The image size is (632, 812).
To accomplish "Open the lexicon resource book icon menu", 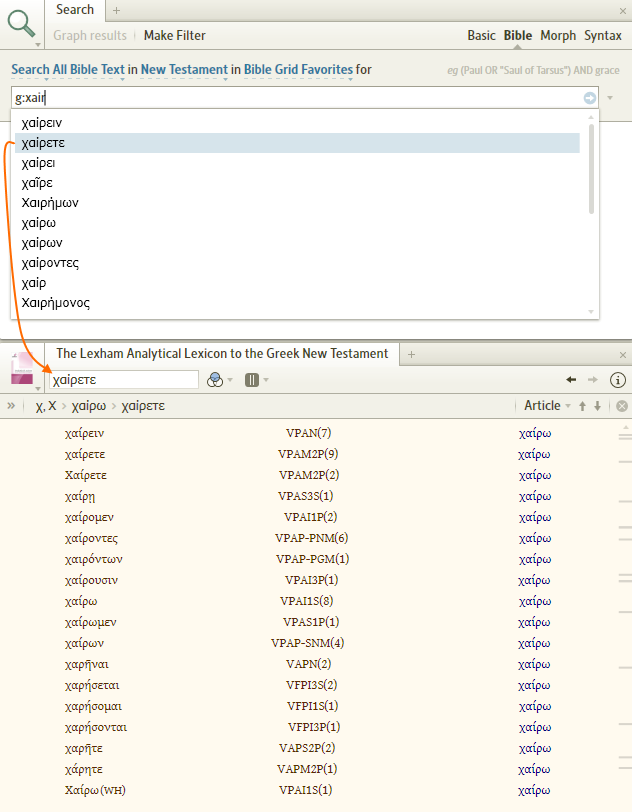I will point(22,369).
